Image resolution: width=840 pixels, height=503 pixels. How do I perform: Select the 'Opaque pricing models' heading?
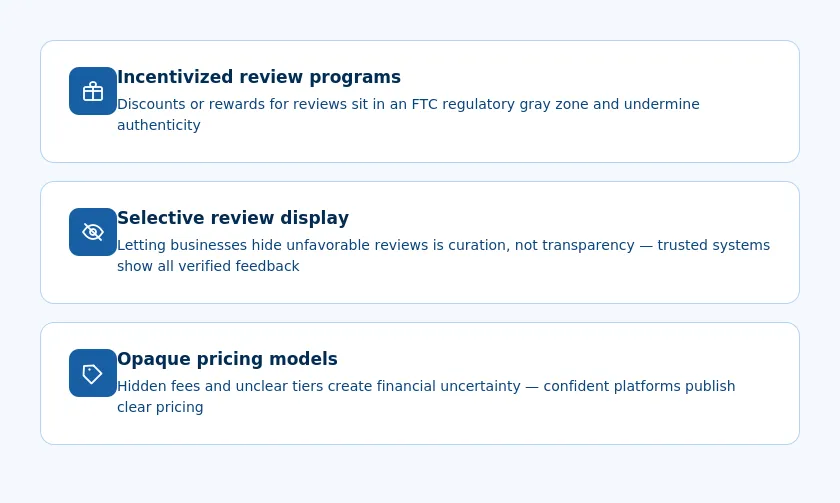[x=227, y=359]
